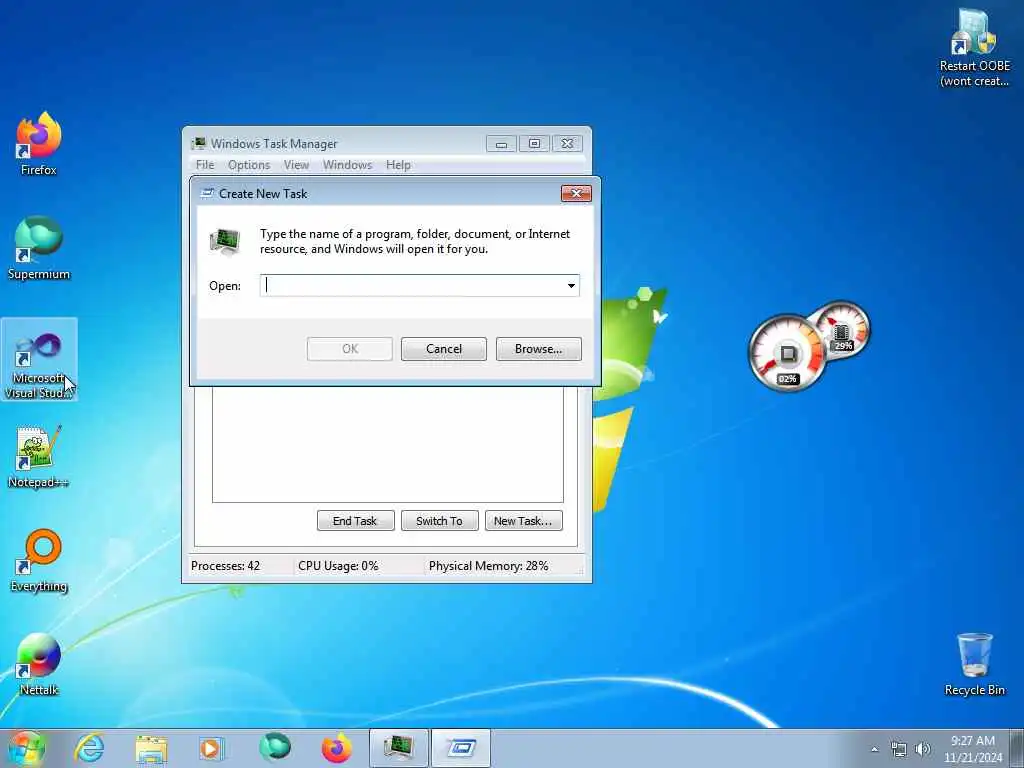1024x768 pixels.
Task: Minimize the Windows Task Manager window
Action: click(501, 144)
